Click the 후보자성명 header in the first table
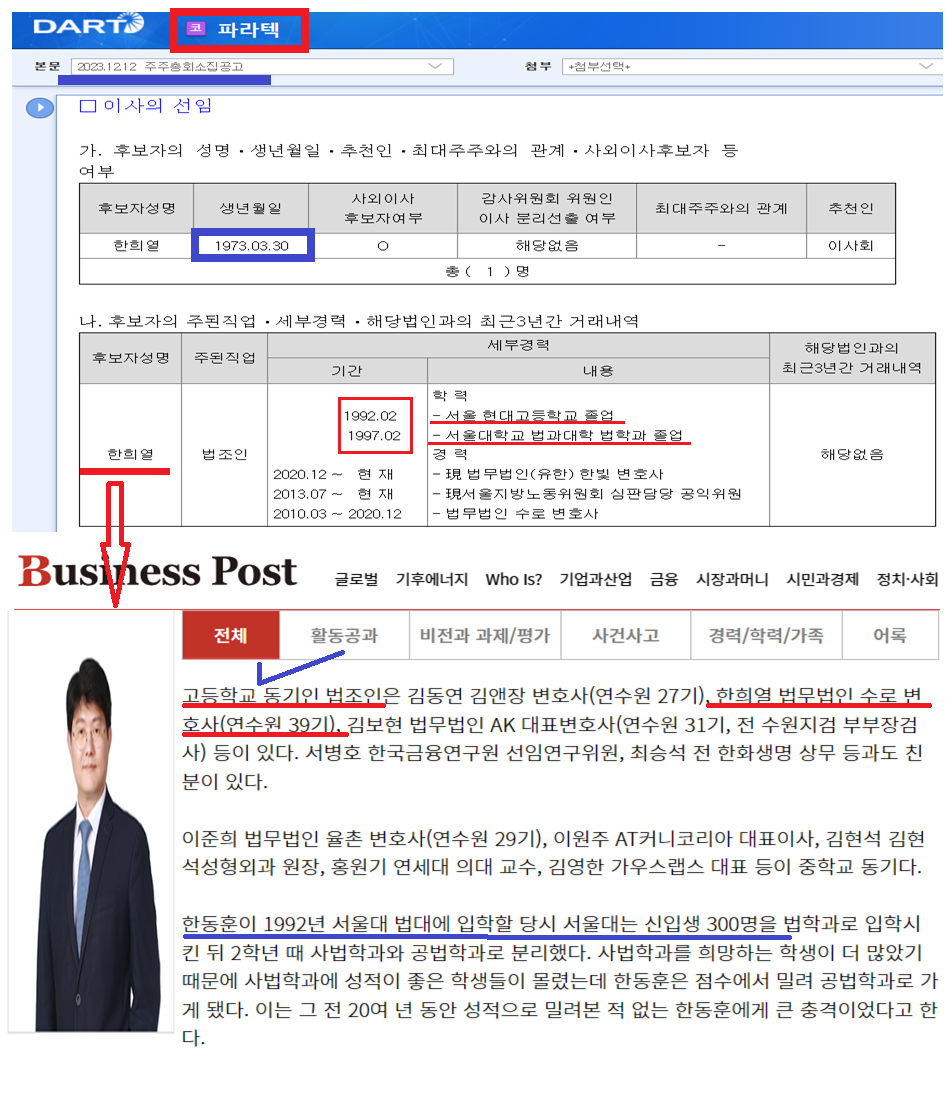The height and width of the screenshot is (1101, 946). 136,209
